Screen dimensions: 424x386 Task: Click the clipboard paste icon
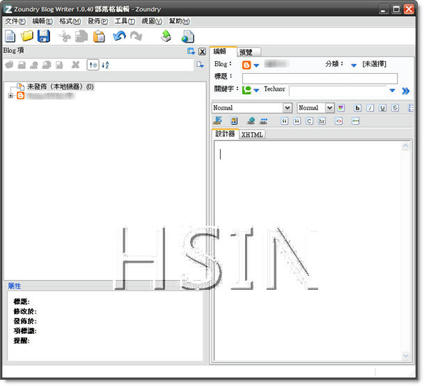(99, 36)
